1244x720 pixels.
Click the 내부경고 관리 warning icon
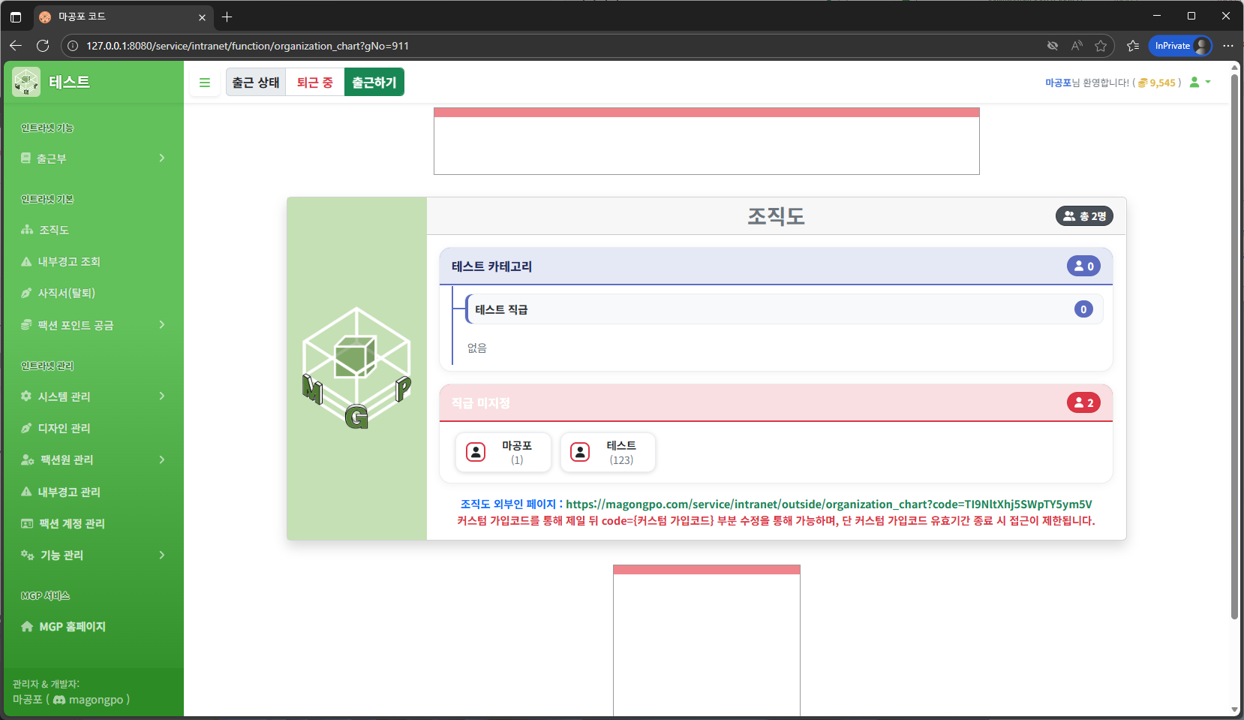27,492
